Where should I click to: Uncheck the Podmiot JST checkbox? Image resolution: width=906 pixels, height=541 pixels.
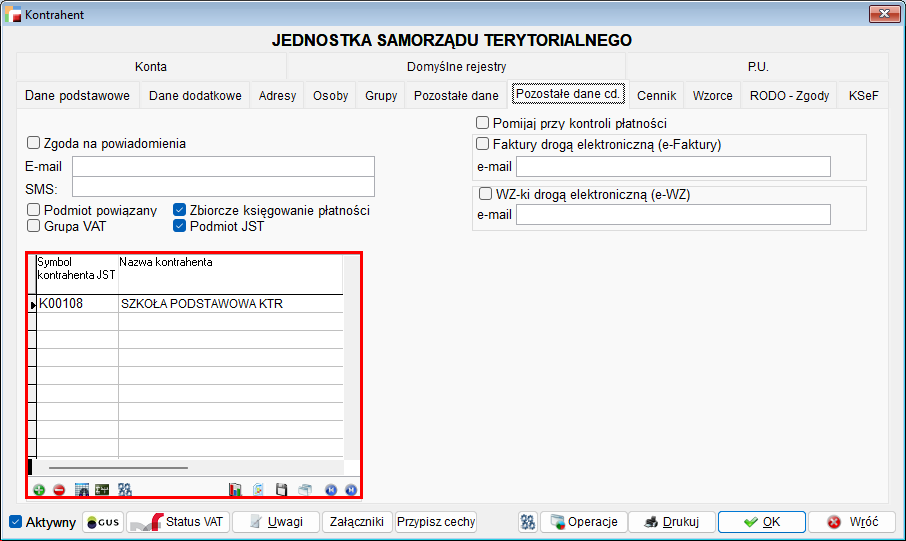pyautogui.click(x=180, y=226)
